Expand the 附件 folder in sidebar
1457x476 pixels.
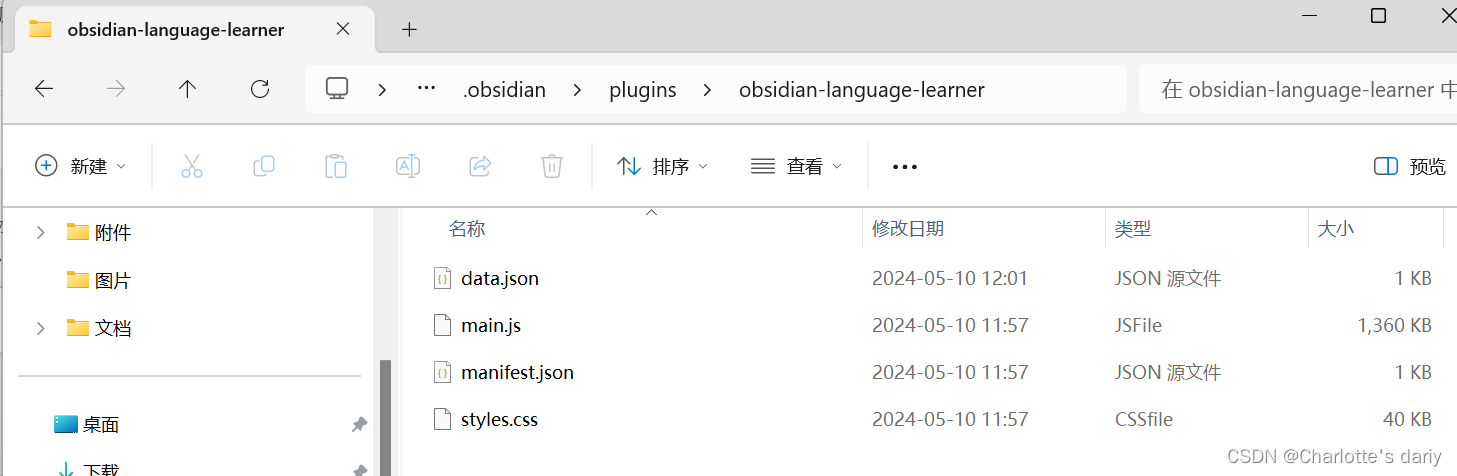coord(40,233)
